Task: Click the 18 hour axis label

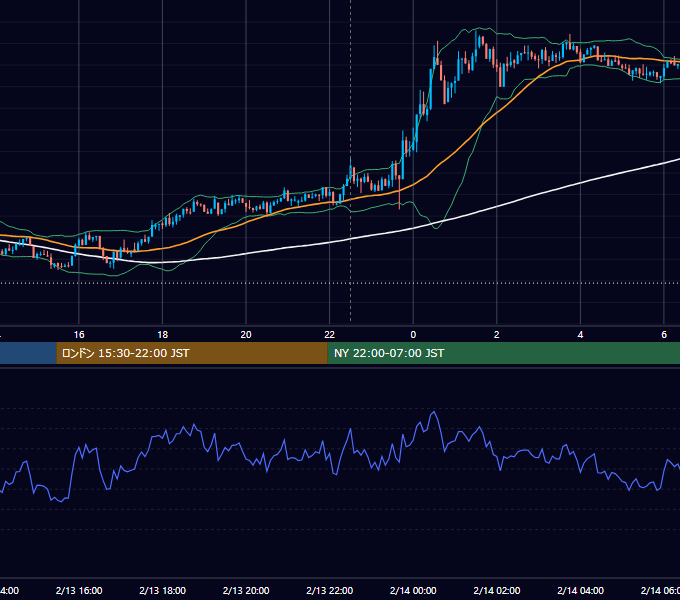Action: click(x=163, y=335)
